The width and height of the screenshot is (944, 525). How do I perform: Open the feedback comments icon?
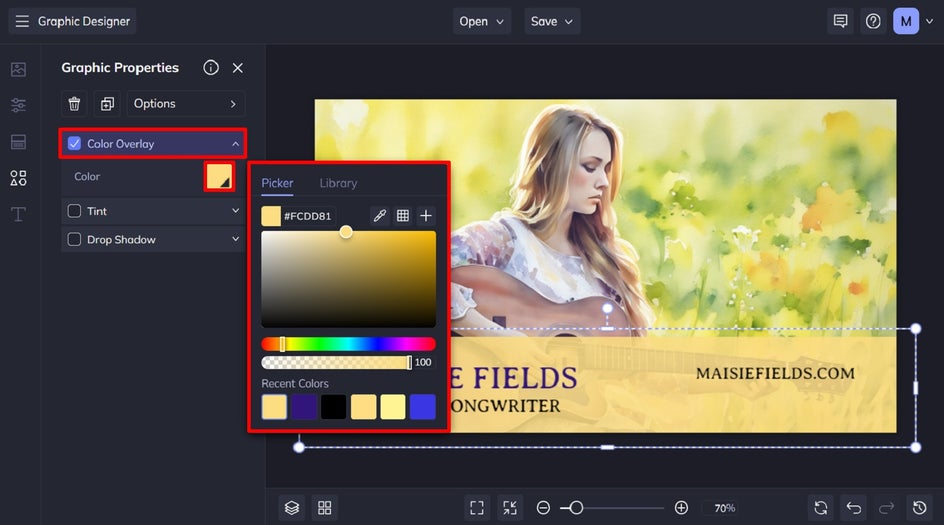point(840,22)
